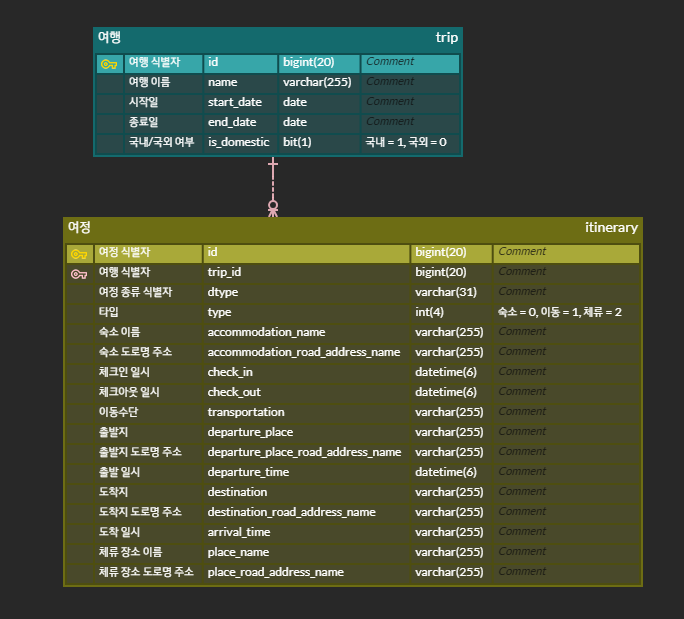The image size is (684, 619).
Task: Click the 'bit(1)' data type cell
Action: point(319,143)
